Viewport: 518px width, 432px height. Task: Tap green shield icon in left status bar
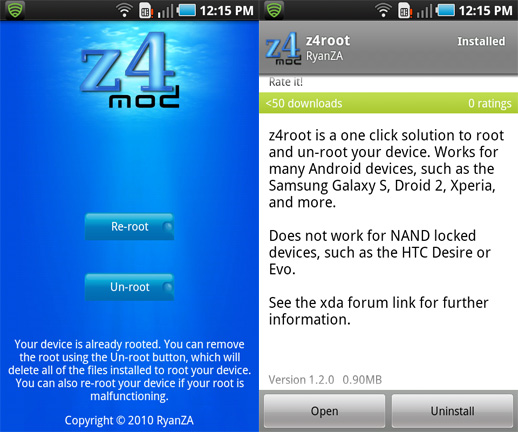15,10
